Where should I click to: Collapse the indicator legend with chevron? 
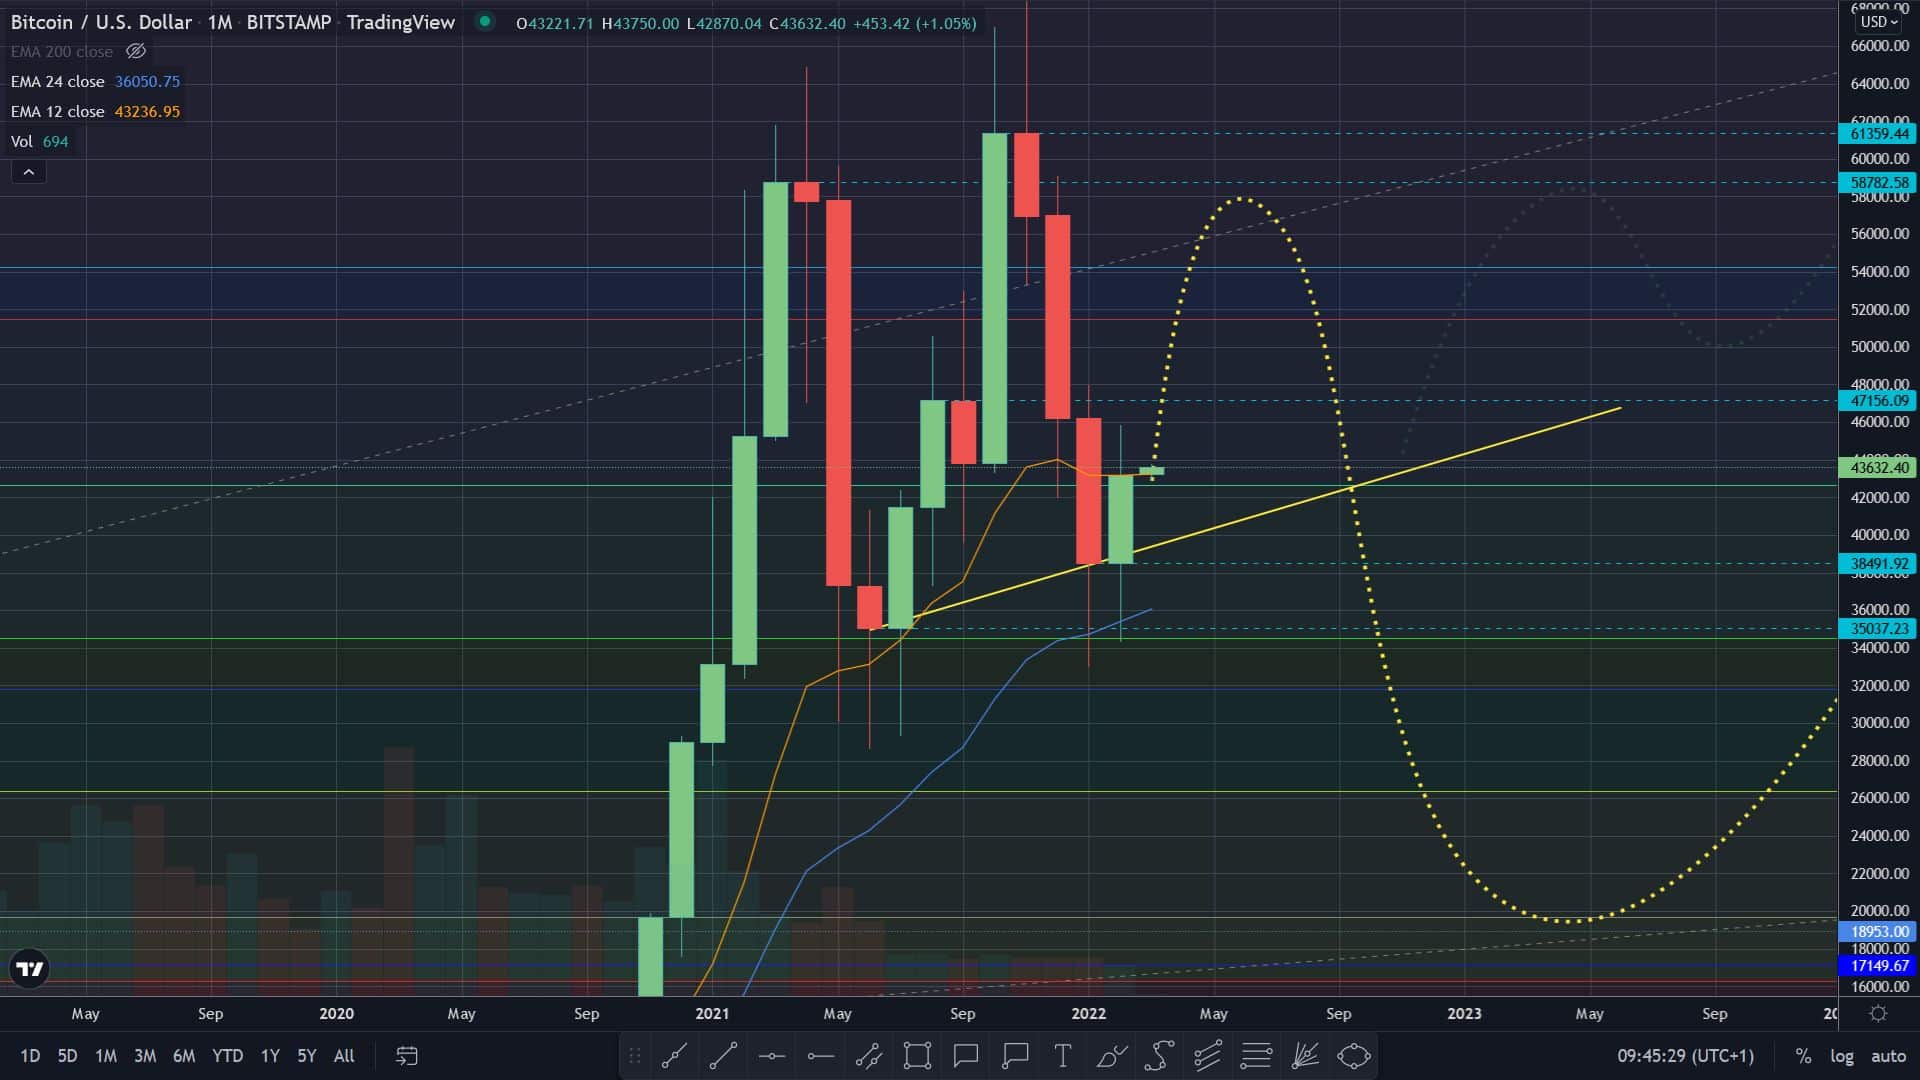click(x=29, y=172)
